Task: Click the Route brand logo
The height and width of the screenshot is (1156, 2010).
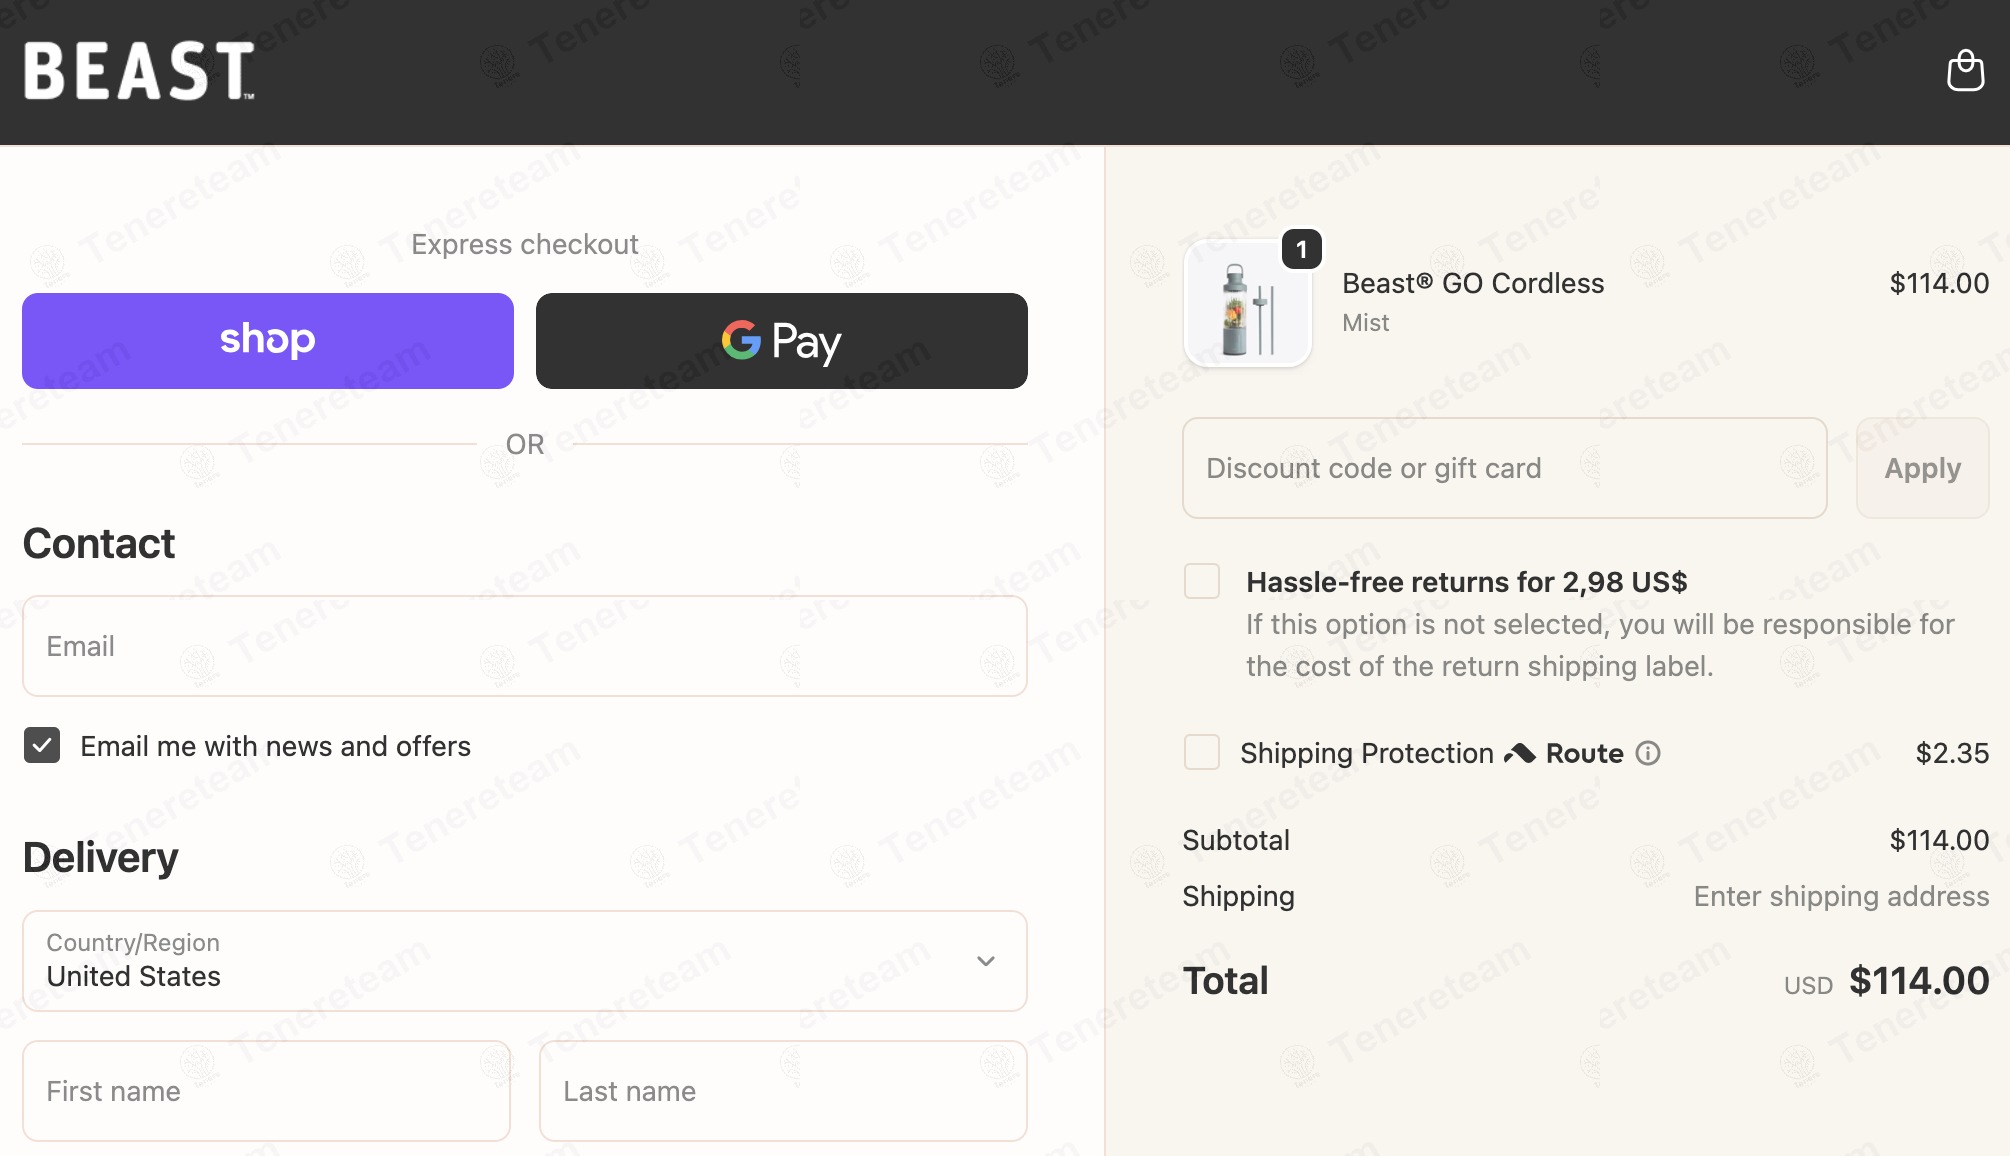Action: 1563,753
